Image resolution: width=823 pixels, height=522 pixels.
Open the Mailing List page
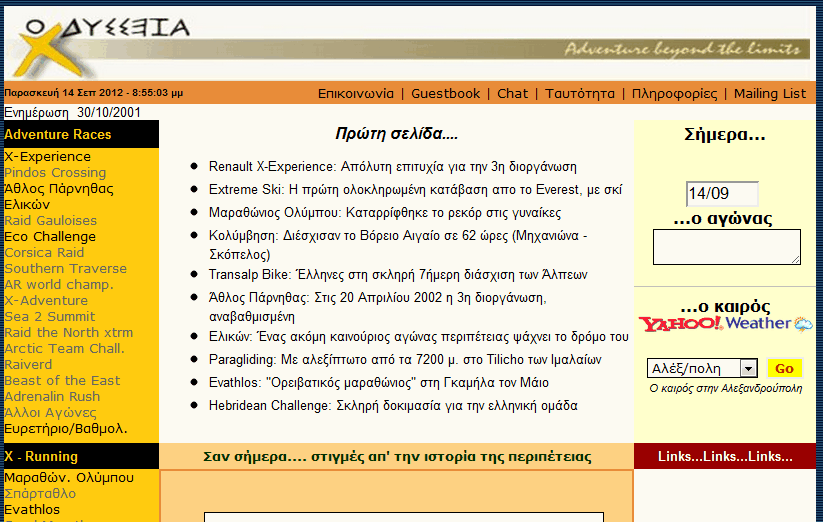point(769,93)
